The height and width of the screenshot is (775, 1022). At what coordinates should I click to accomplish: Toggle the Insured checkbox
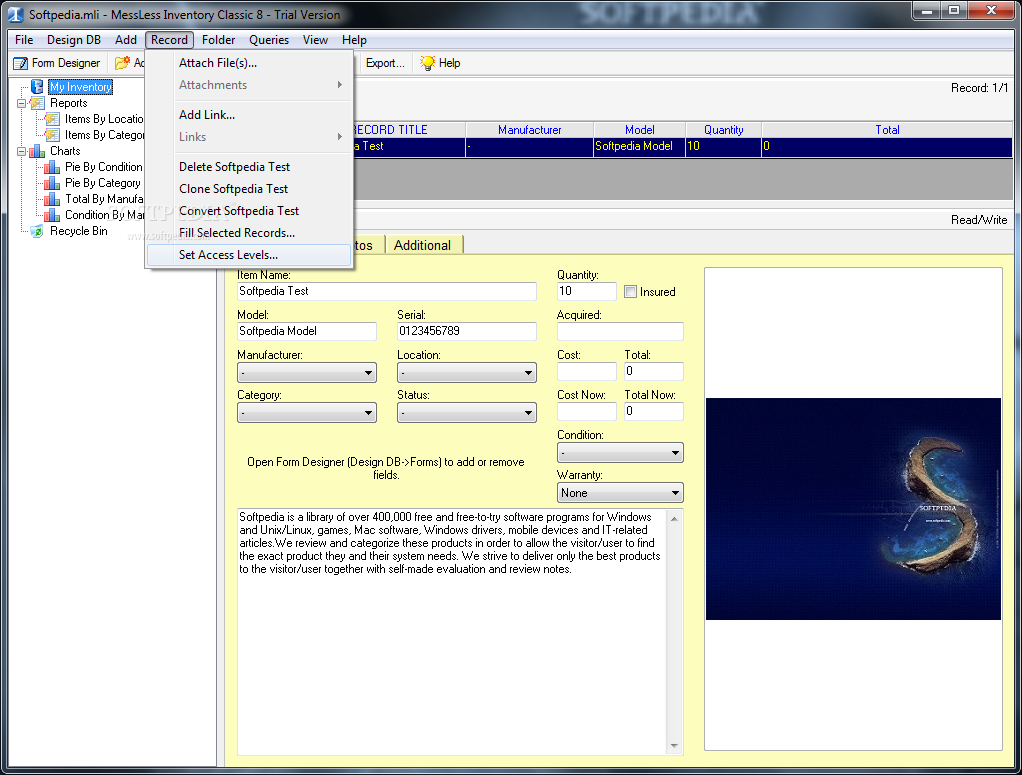630,292
